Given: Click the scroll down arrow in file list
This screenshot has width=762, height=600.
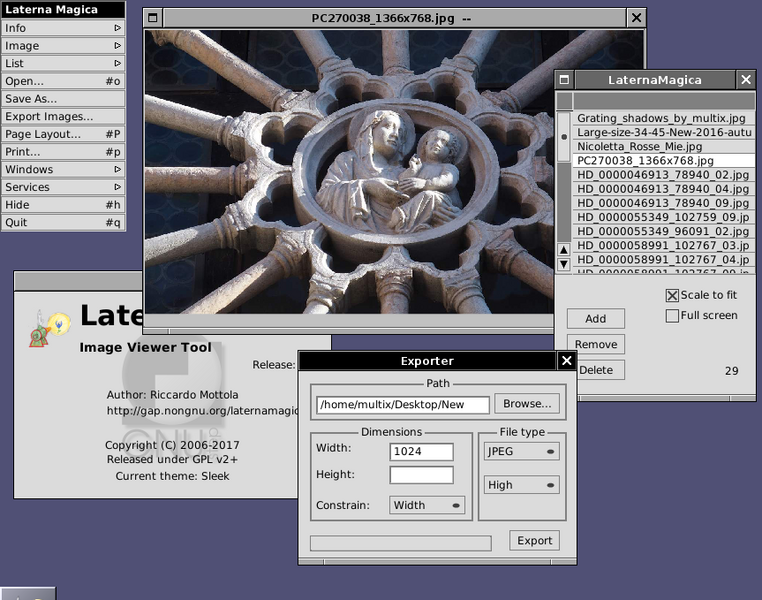Looking at the screenshot, I should [564, 264].
